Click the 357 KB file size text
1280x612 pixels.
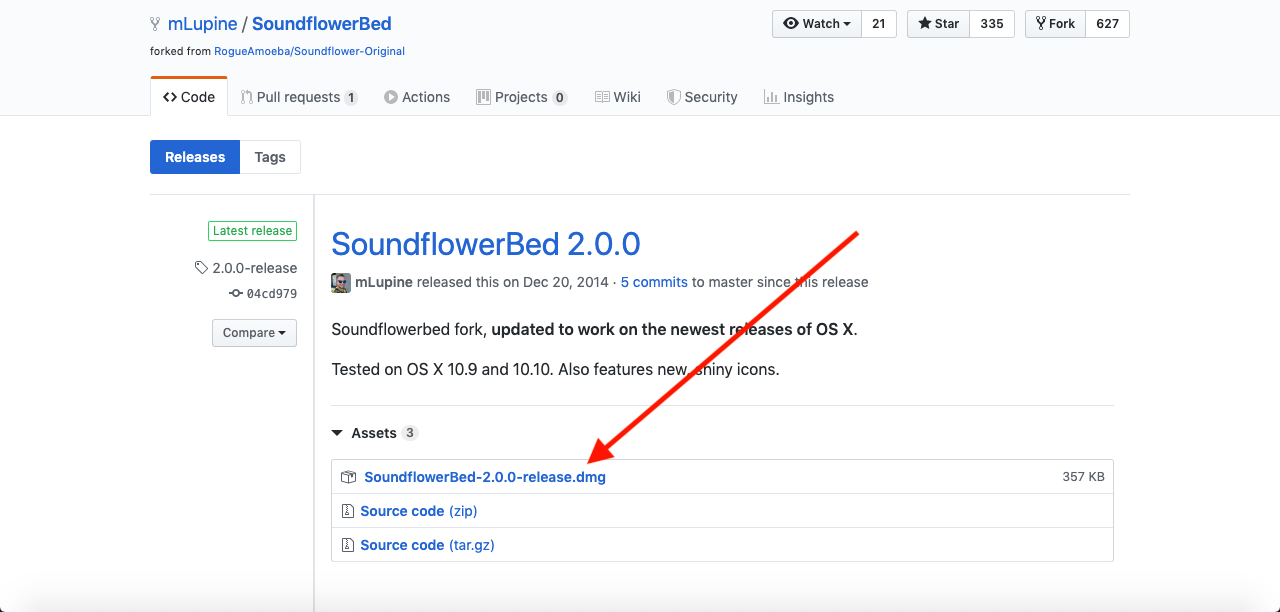pyautogui.click(x=1083, y=477)
